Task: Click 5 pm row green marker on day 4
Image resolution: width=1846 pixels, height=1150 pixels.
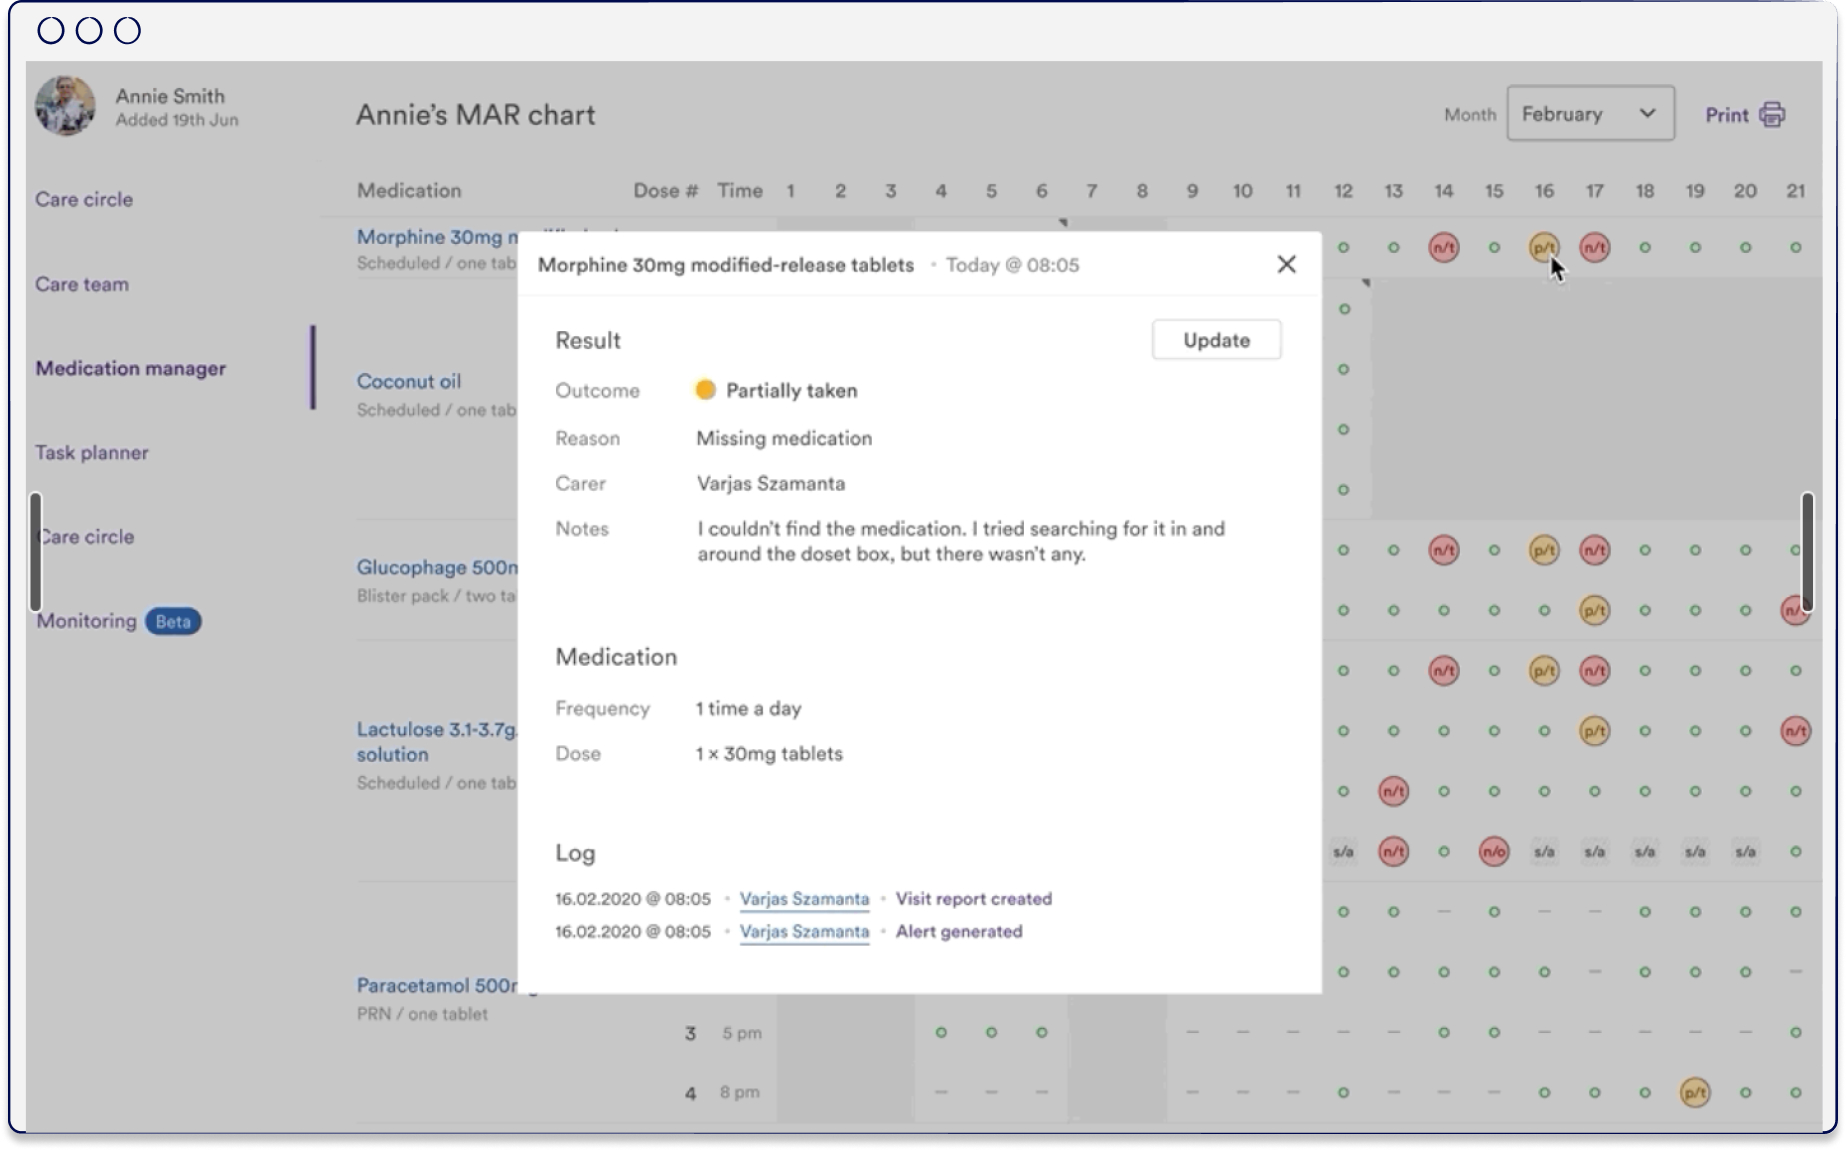Action: (x=940, y=1032)
